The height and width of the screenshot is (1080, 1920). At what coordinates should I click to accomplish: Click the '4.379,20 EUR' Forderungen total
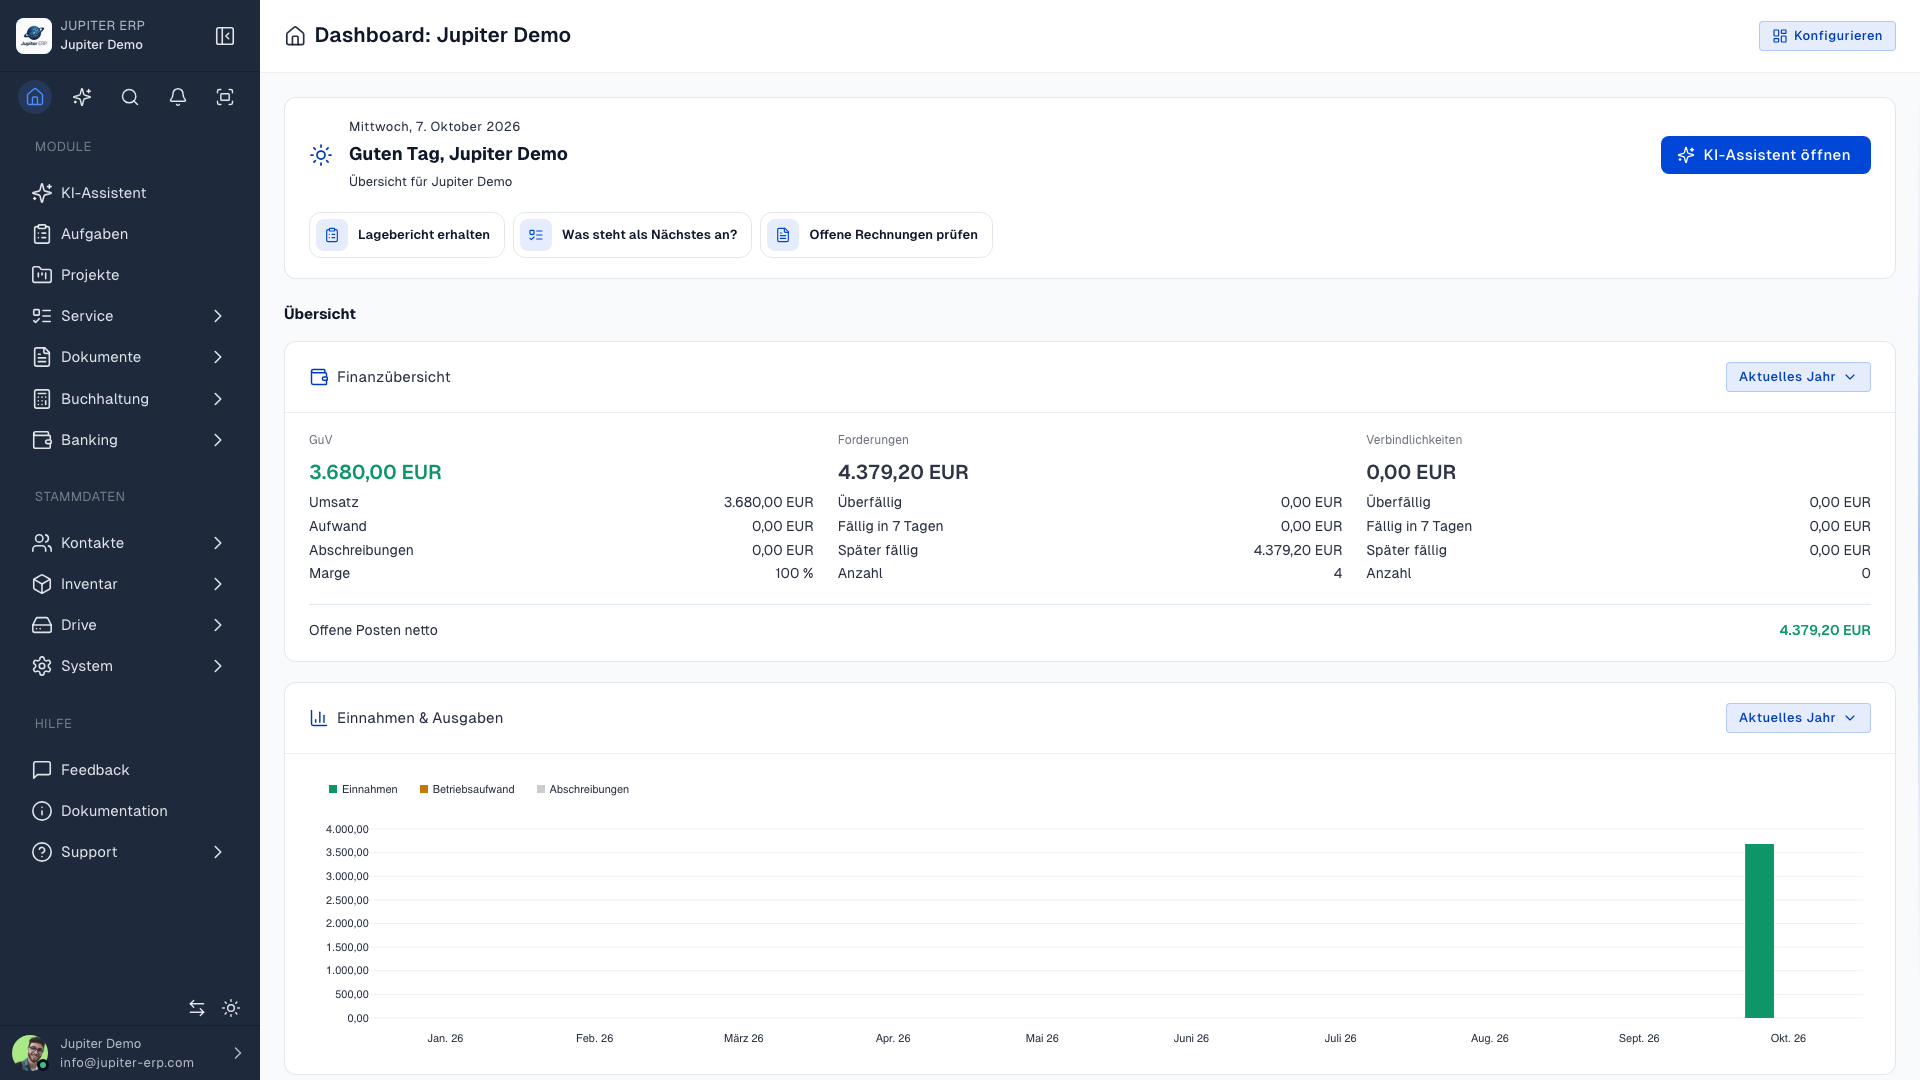(903, 472)
